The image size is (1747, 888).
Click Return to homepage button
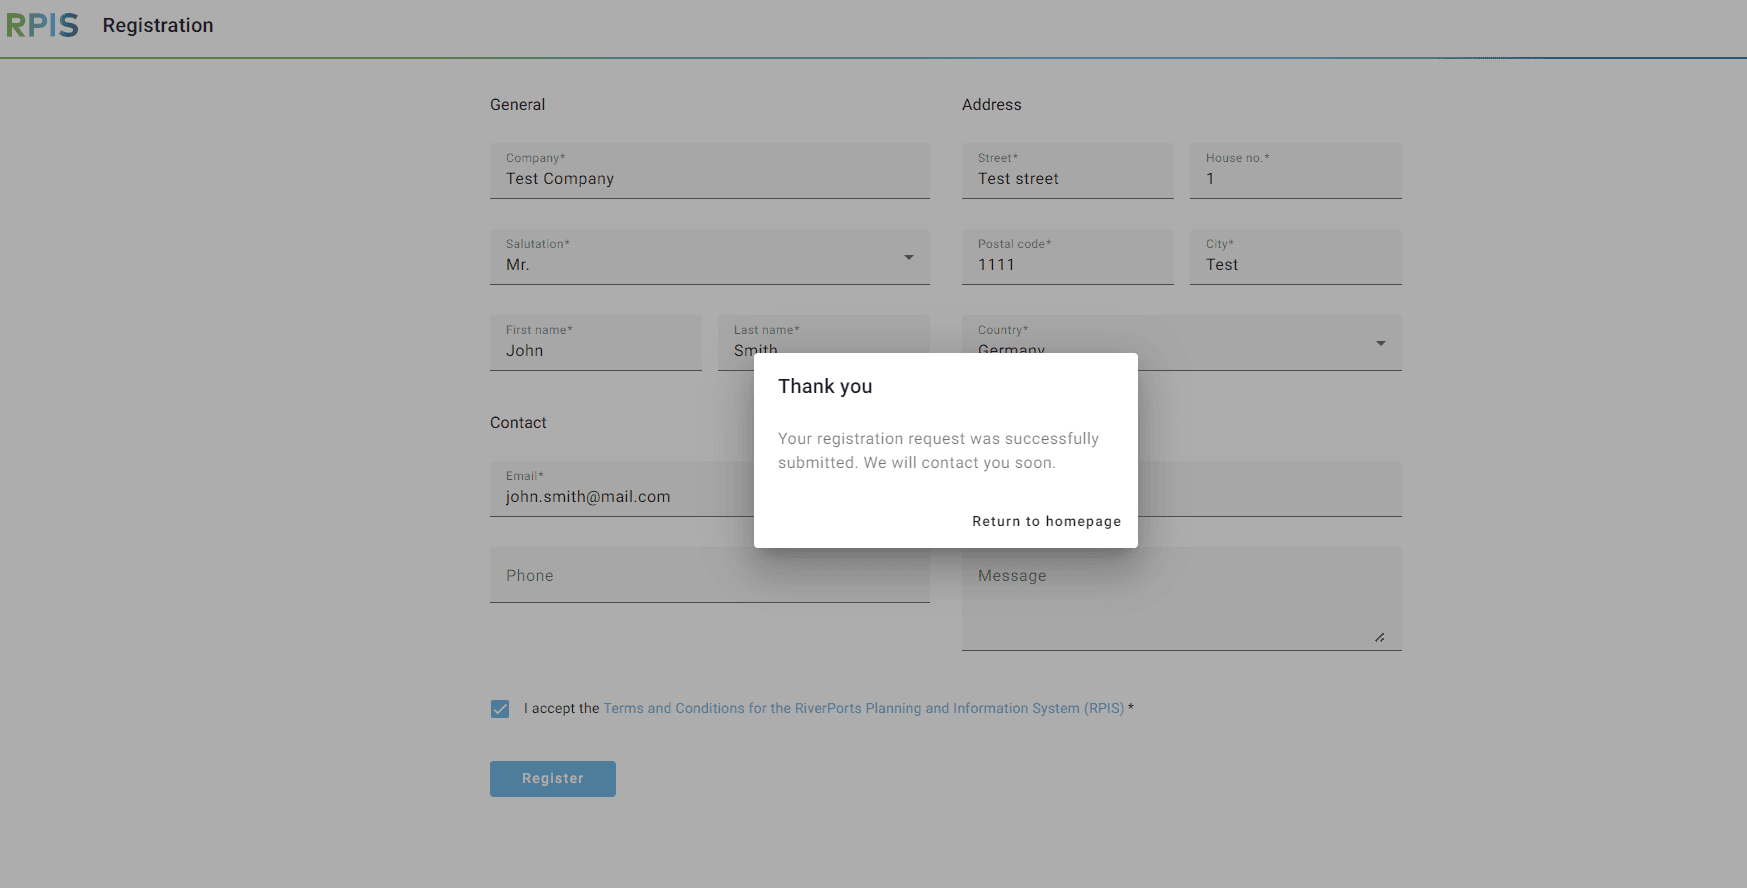coord(1046,521)
